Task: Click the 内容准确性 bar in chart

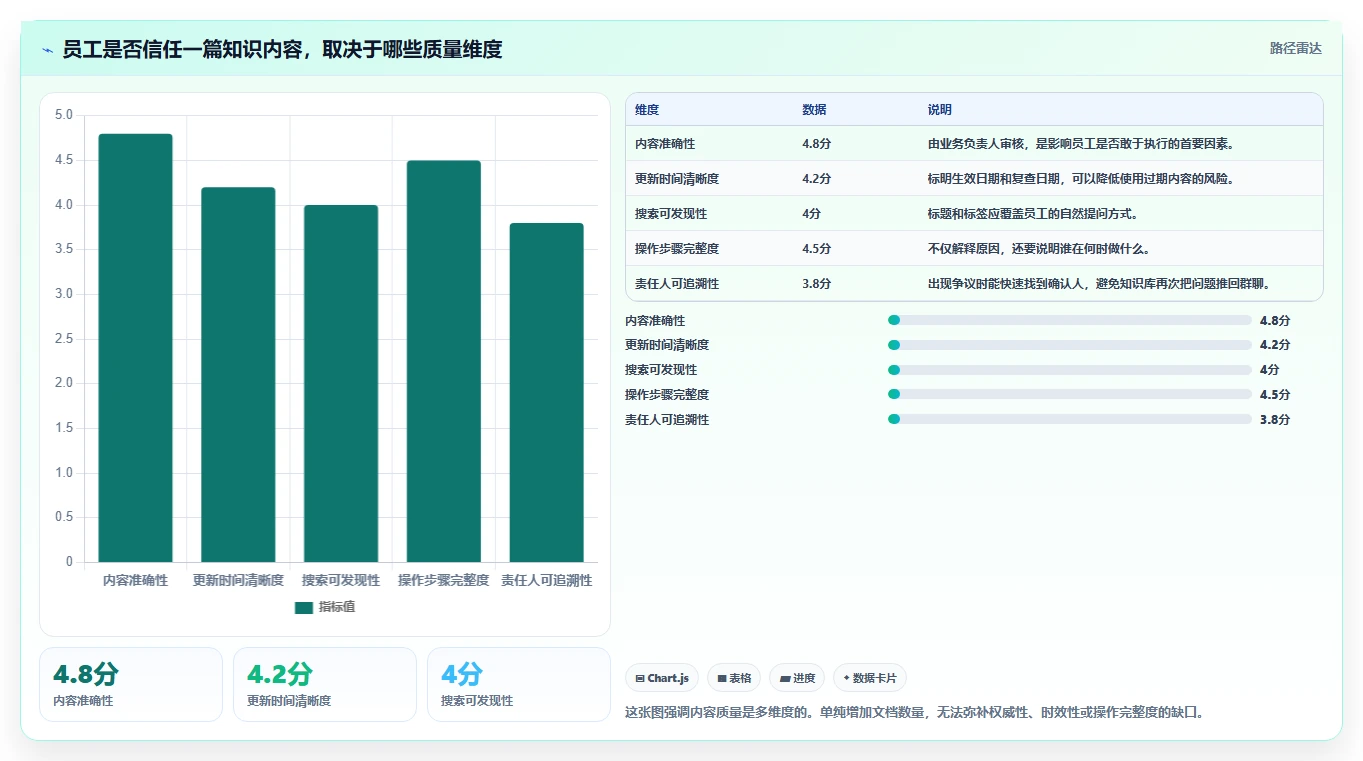Action: click(136, 348)
